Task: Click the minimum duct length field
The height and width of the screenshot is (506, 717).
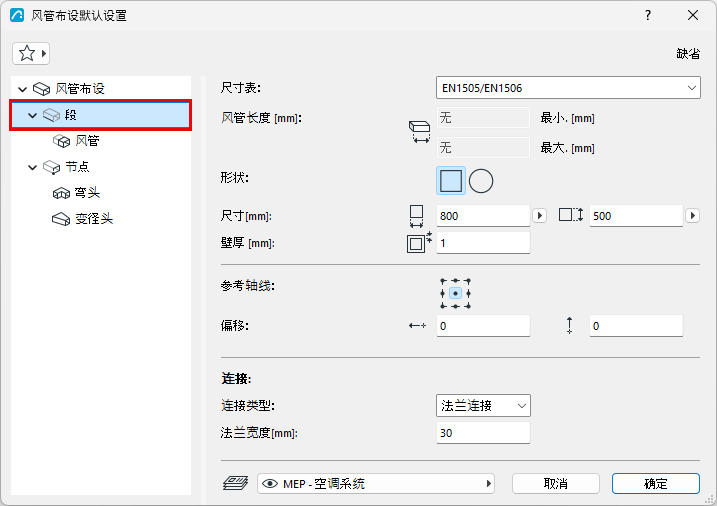Action: click(483, 118)
